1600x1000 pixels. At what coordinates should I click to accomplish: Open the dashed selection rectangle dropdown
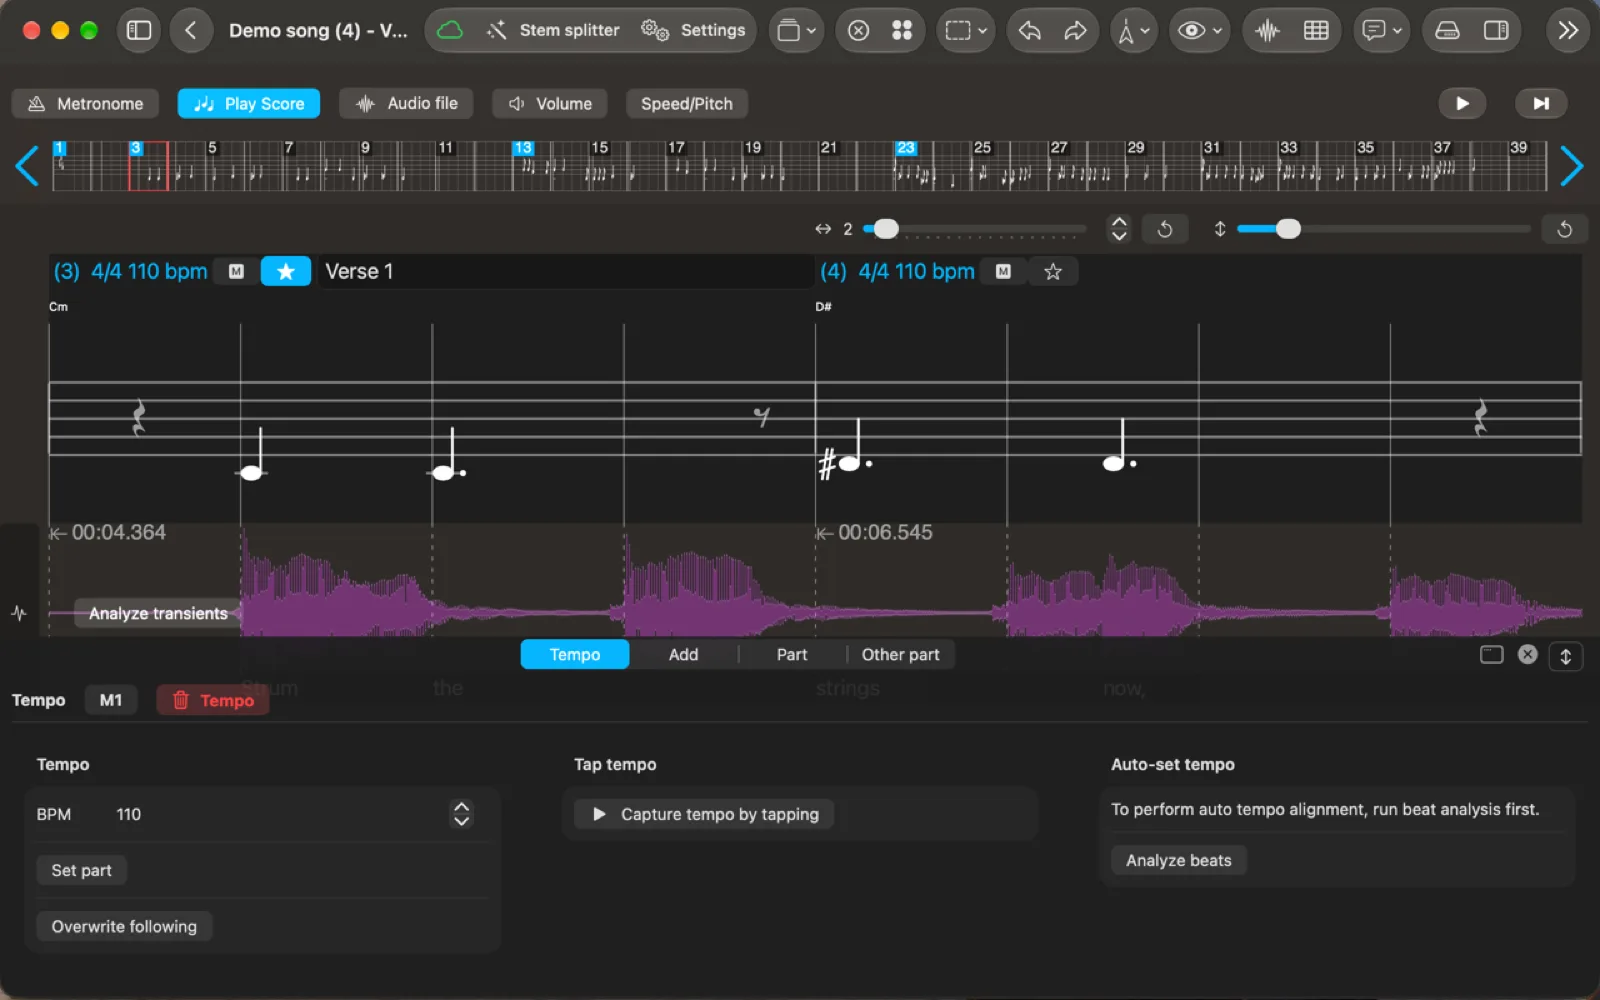pos(965,30)
